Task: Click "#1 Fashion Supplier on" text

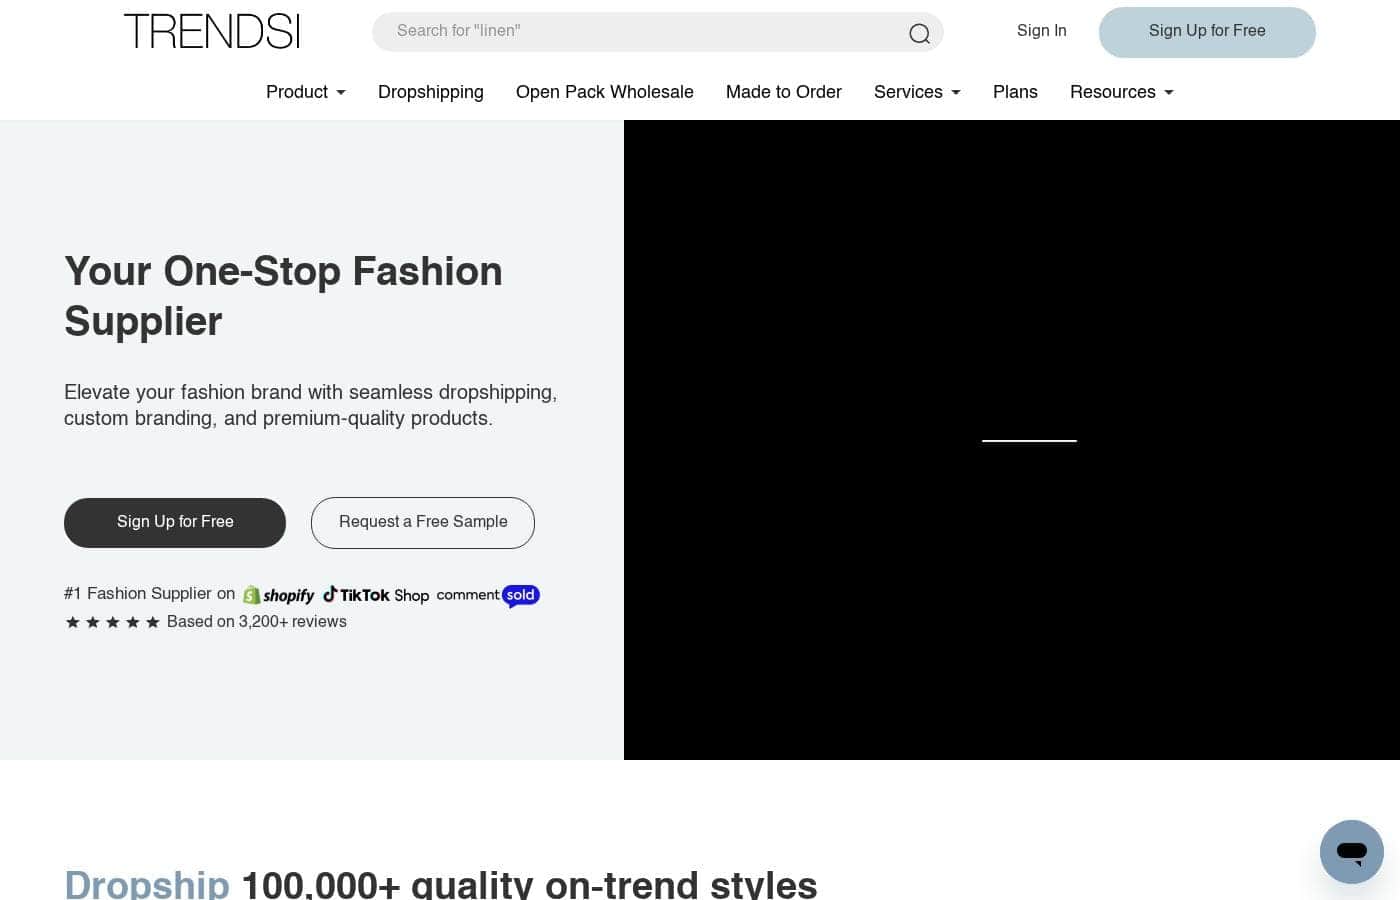Action: click(x=150, y=594)
